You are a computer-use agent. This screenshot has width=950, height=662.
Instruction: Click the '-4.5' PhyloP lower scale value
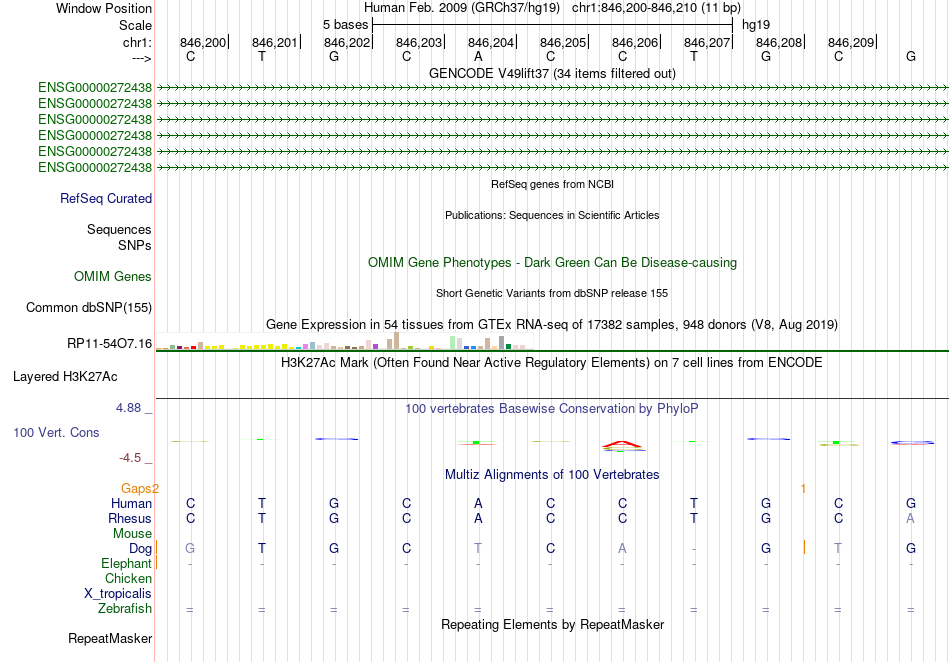130,458
